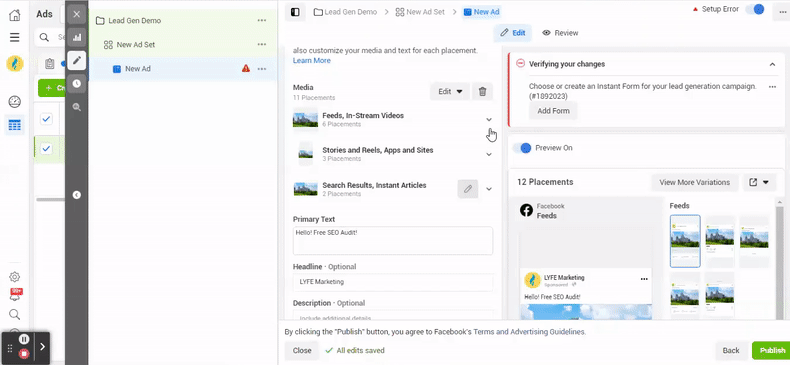790x365 pixels.
Task: Click the clipboard icon below search
Action: pyautogui.click(x=49, y=64)
